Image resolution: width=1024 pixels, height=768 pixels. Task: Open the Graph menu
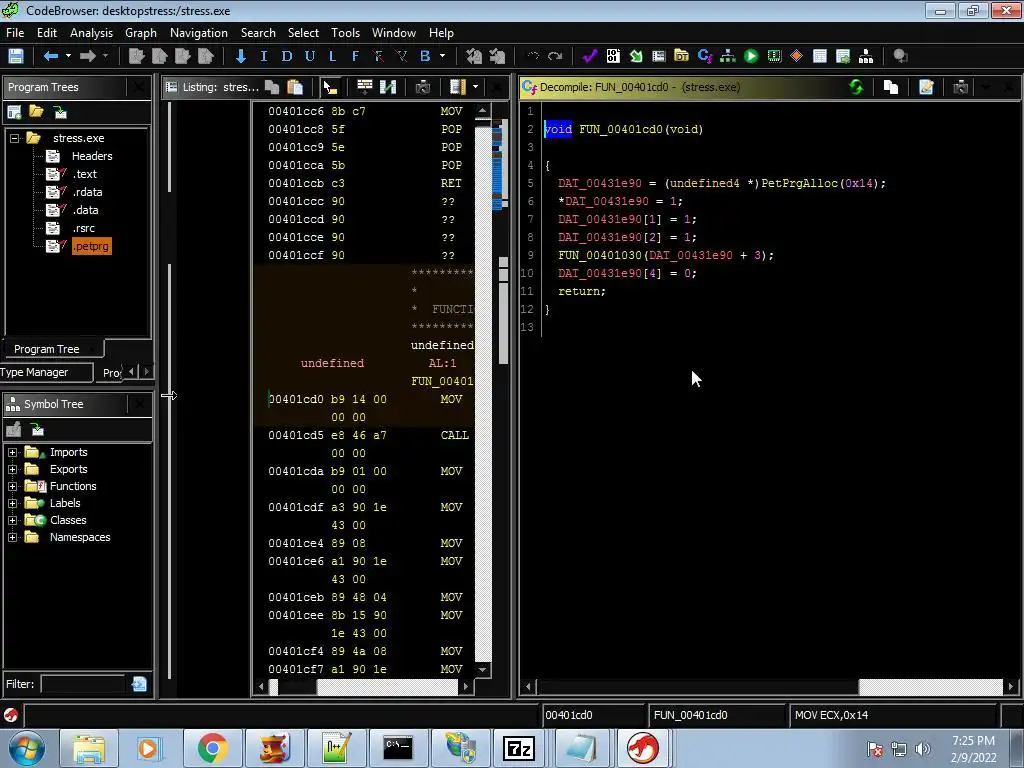pyautogui.click(x=140, y=33)
